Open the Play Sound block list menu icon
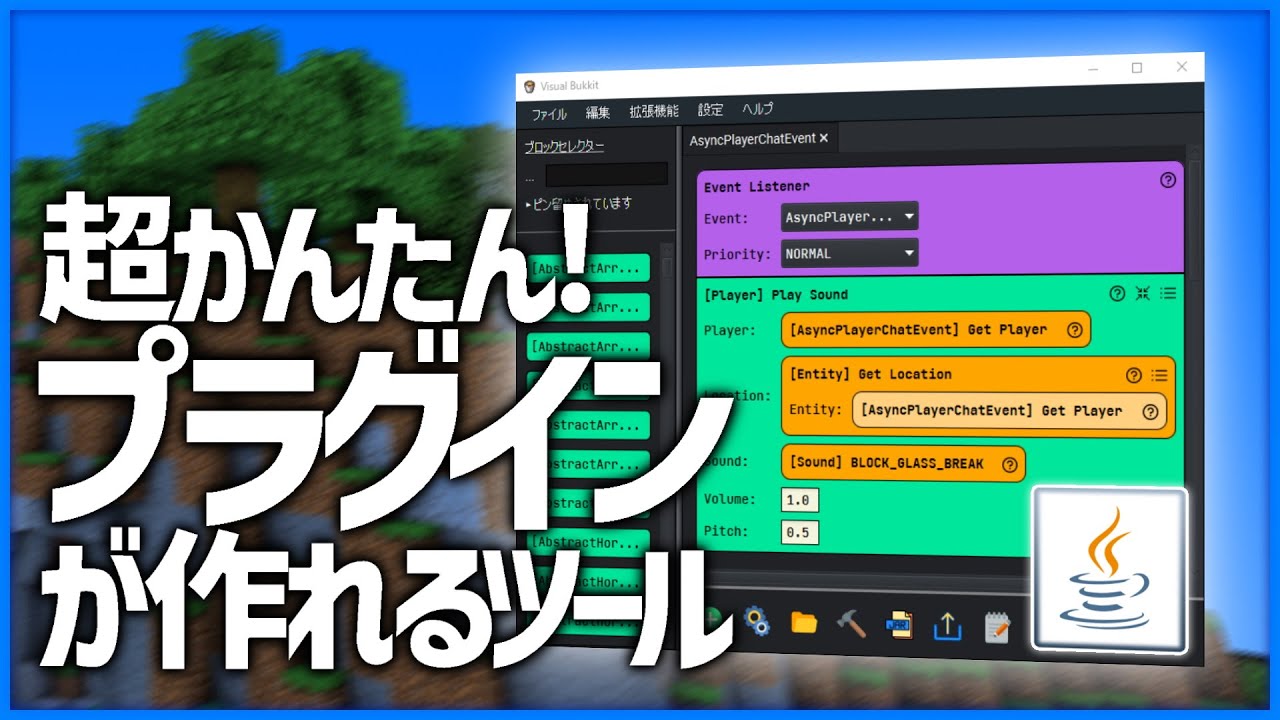This screenshot has height=720, width=1280. pyautogui.click(x=1168, y=294)
